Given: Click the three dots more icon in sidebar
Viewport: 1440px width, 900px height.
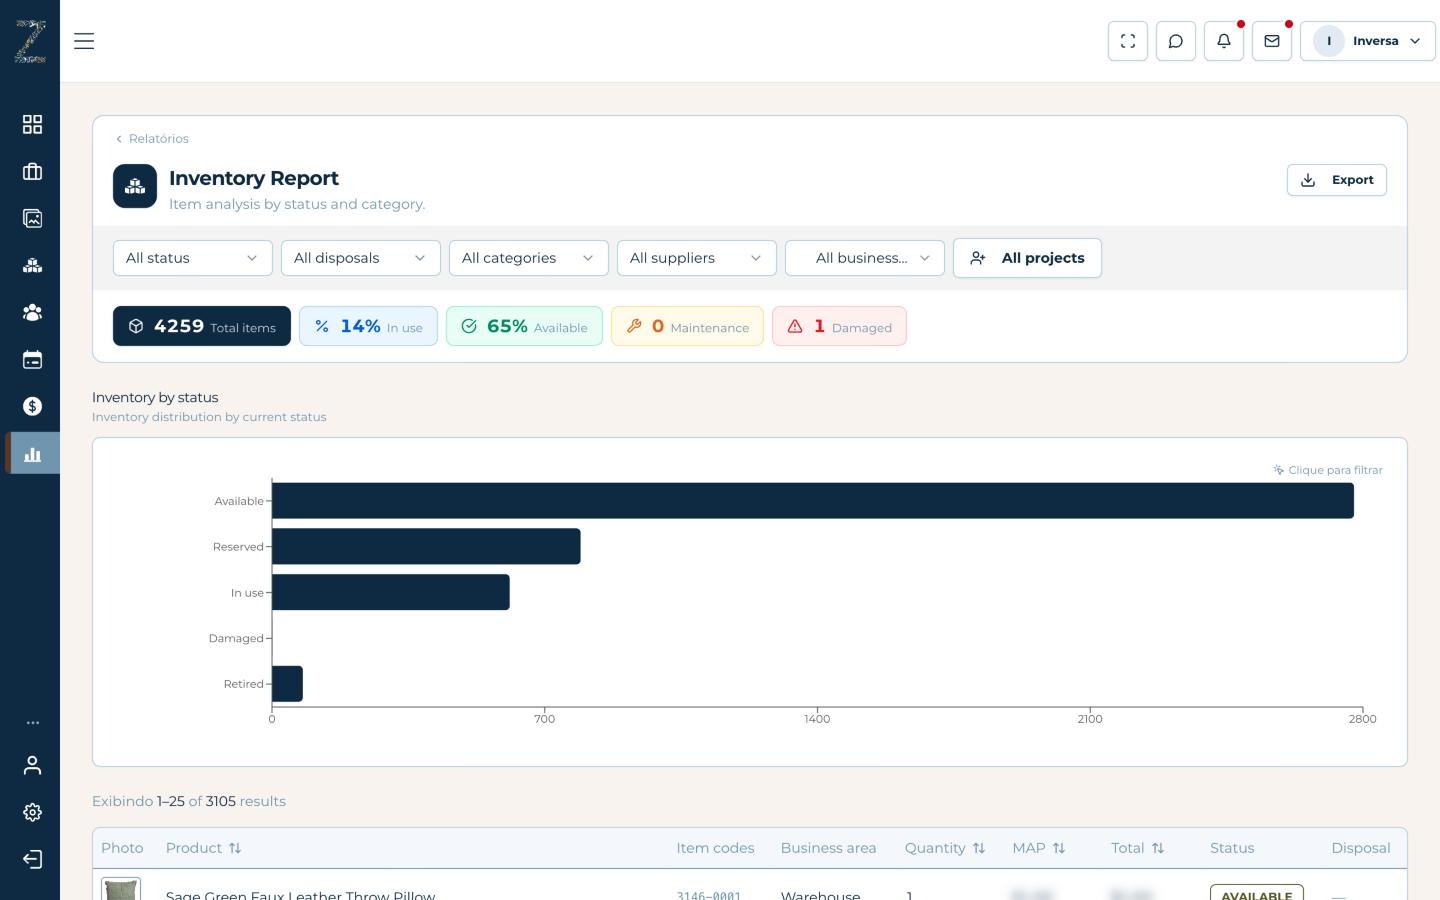Looking at the screenshot, I should pyautogui.click(x=32, y=722).
